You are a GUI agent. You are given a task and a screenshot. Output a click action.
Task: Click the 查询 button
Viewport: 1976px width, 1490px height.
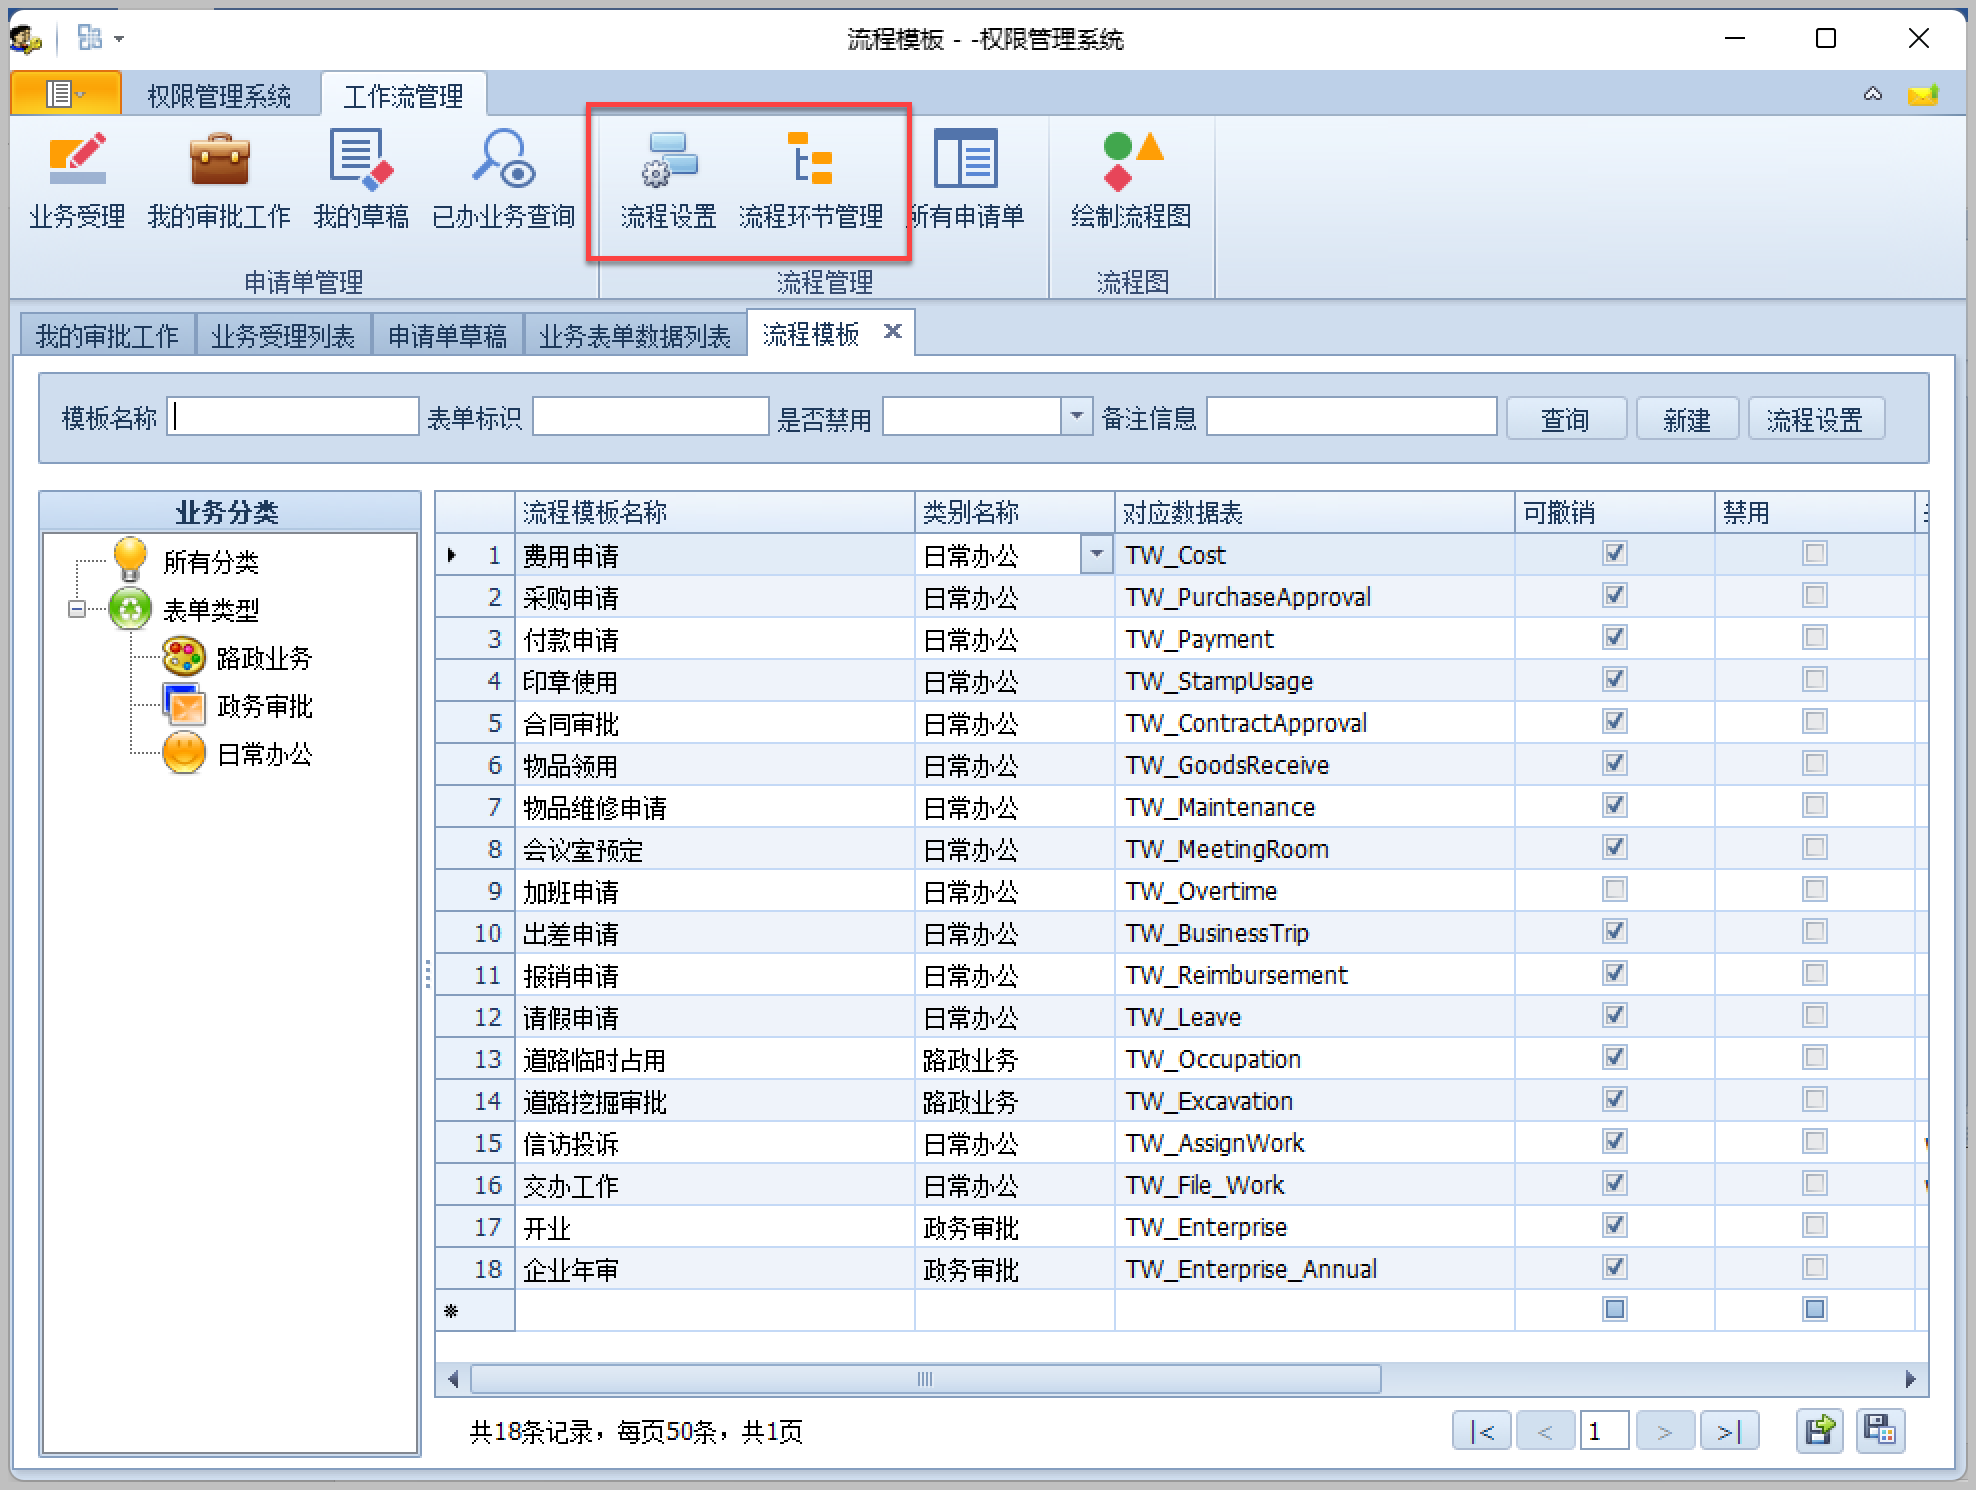[1565, 419]
